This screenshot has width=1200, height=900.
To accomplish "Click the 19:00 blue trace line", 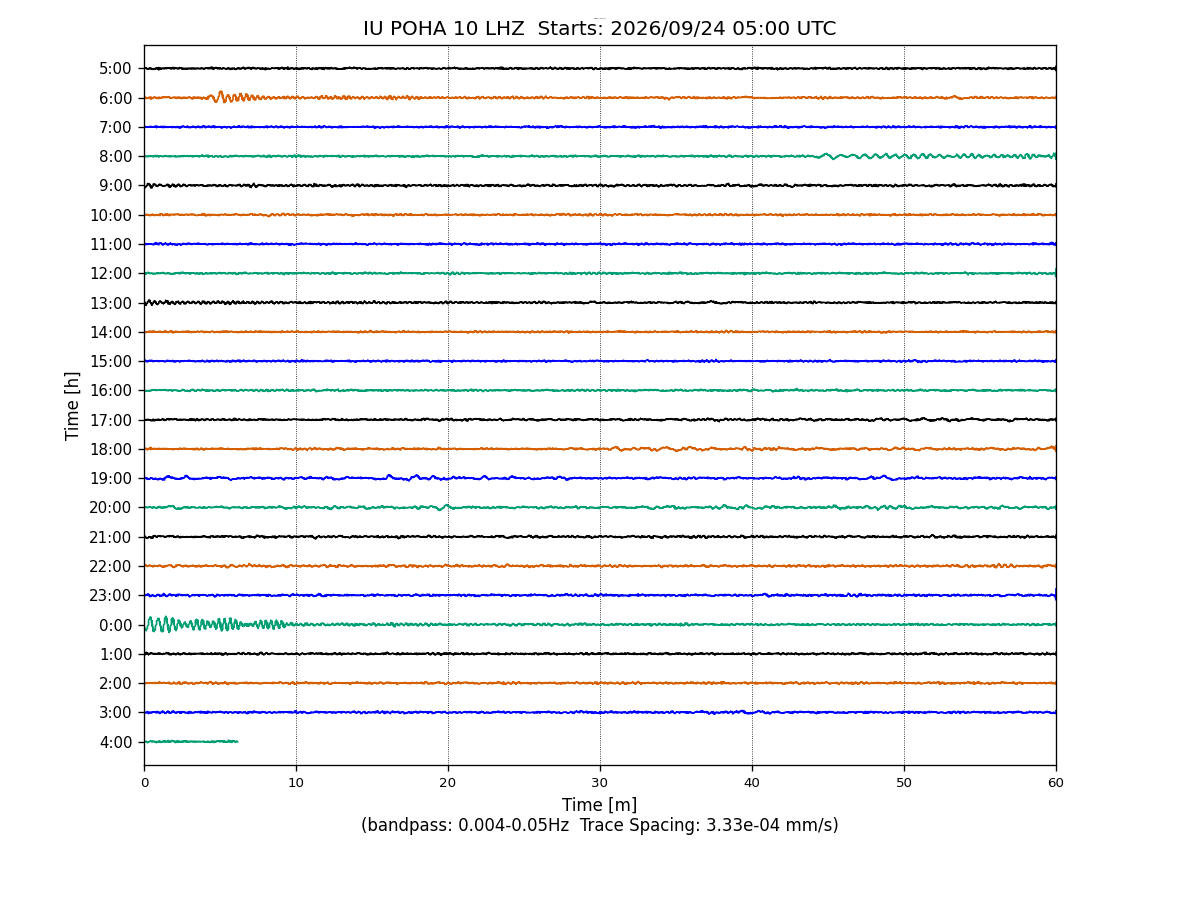I will click(600, 478).
